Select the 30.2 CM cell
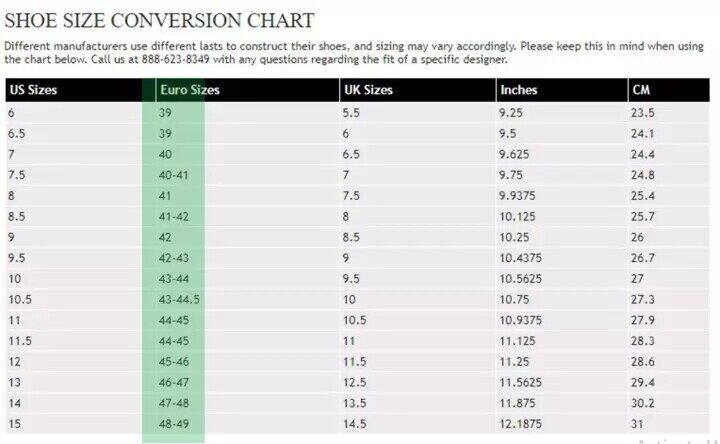 point(643,402)
